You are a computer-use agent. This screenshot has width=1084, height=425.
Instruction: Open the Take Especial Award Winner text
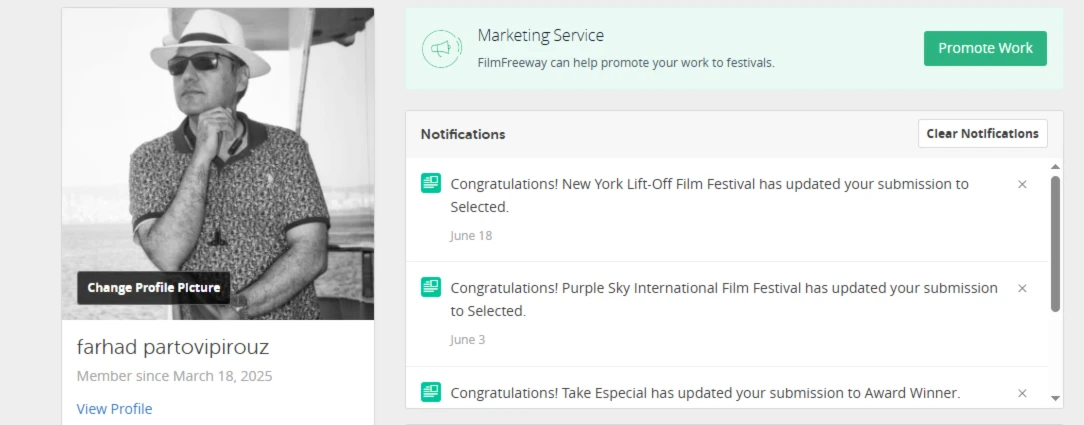tap(705, 393)
